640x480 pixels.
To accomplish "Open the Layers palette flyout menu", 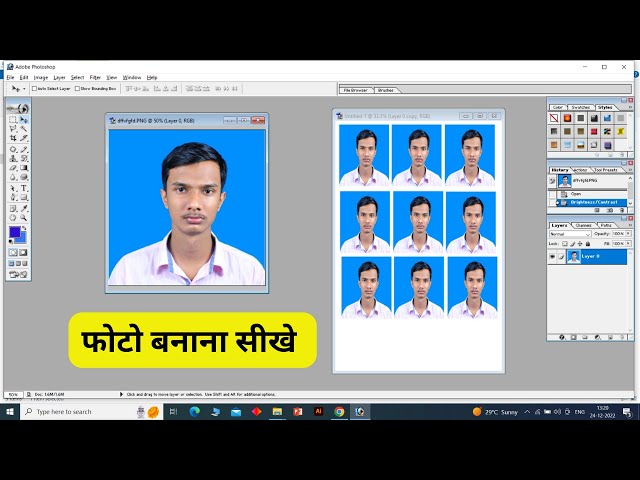I will 629,225.
